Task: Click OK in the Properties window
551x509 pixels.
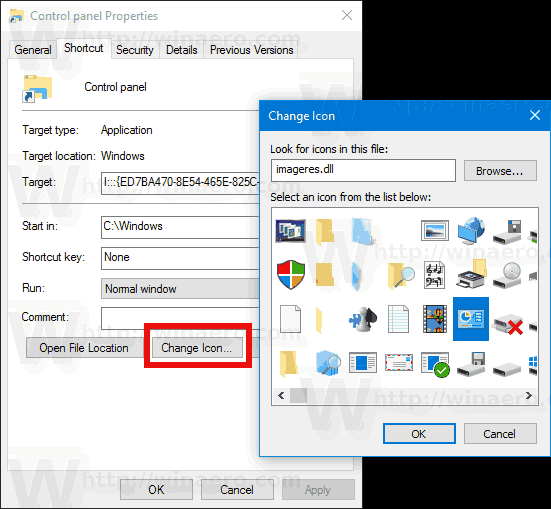Action: pyautogui.click(x=156, y=489)
